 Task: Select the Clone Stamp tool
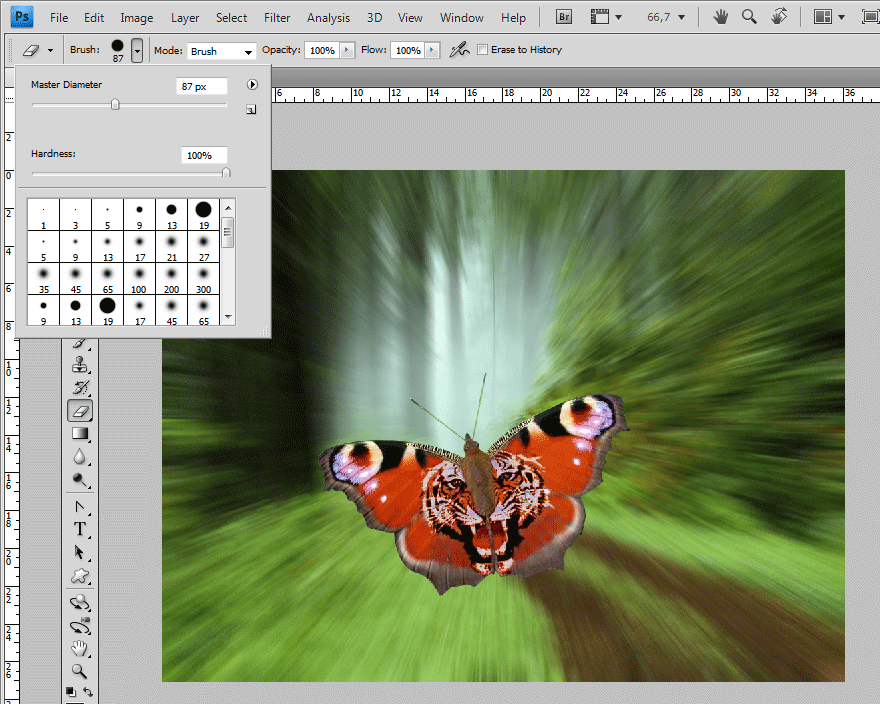click(80, 365)
